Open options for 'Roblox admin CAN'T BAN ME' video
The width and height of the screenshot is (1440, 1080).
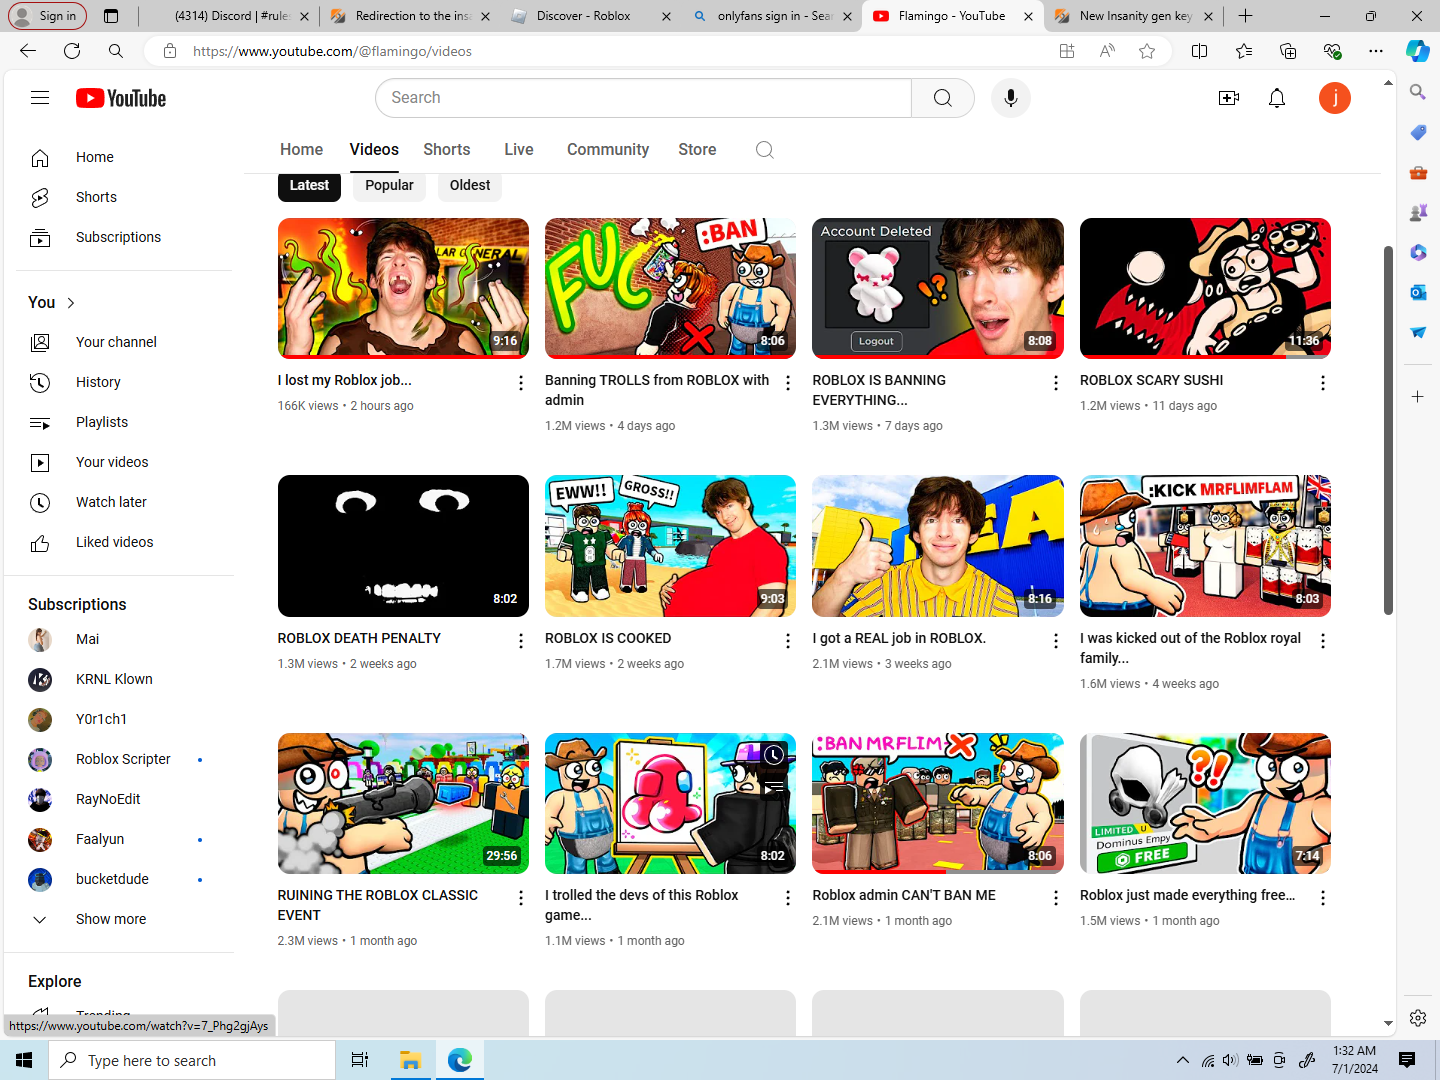point(1056,898)
